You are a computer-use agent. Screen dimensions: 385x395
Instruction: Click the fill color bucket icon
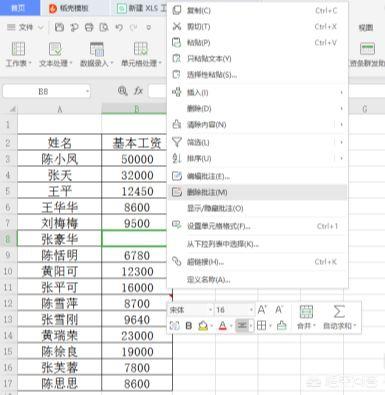203,326
